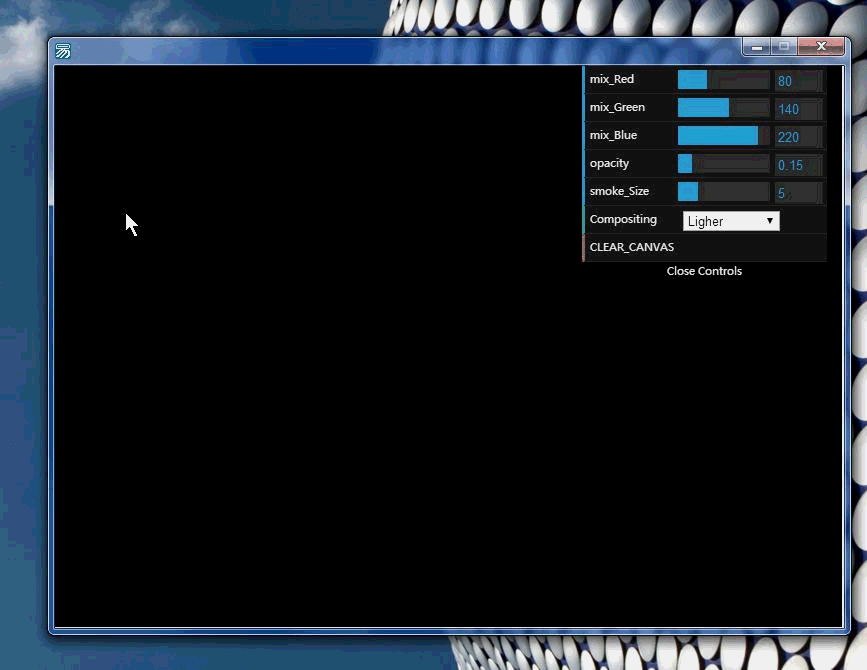Click the smoke_Size label
Image resolution: width=867 pixels, height=670 pixels.
click(619, 191)
